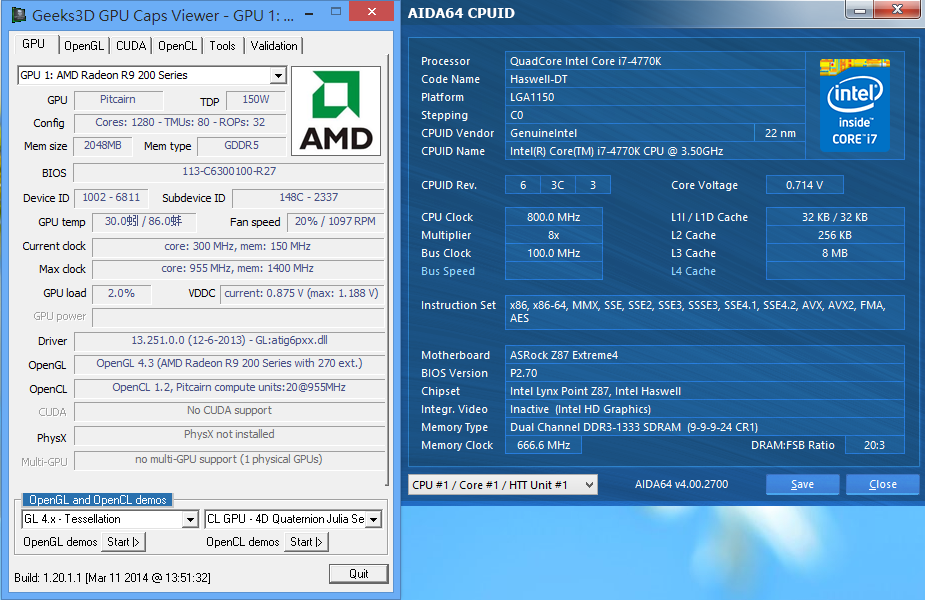
Task: Click the OpenCL 1.2, Pitcairn field
Action: pyautogui.click(x=229, y=388)
